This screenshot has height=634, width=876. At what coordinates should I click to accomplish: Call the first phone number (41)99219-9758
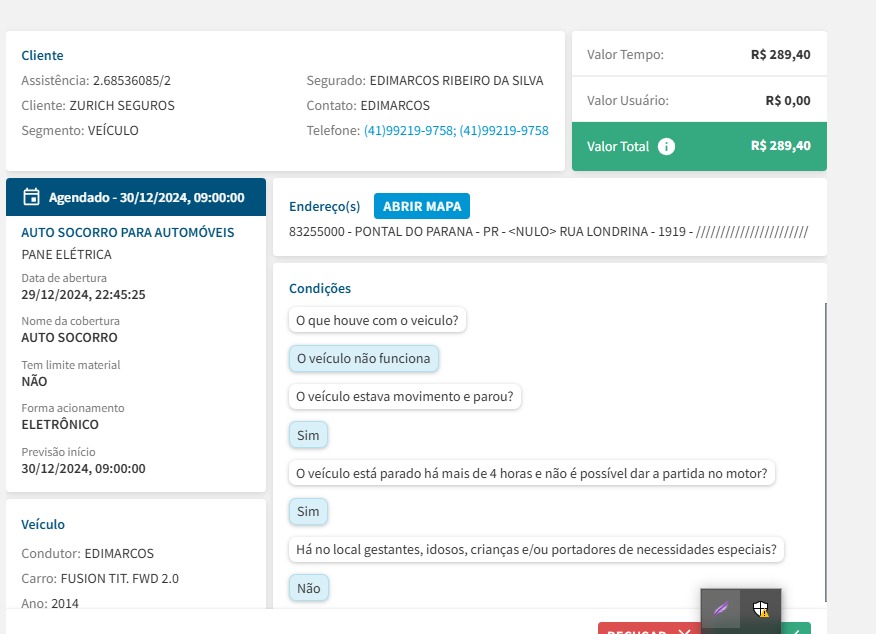(x=408, y=131)
